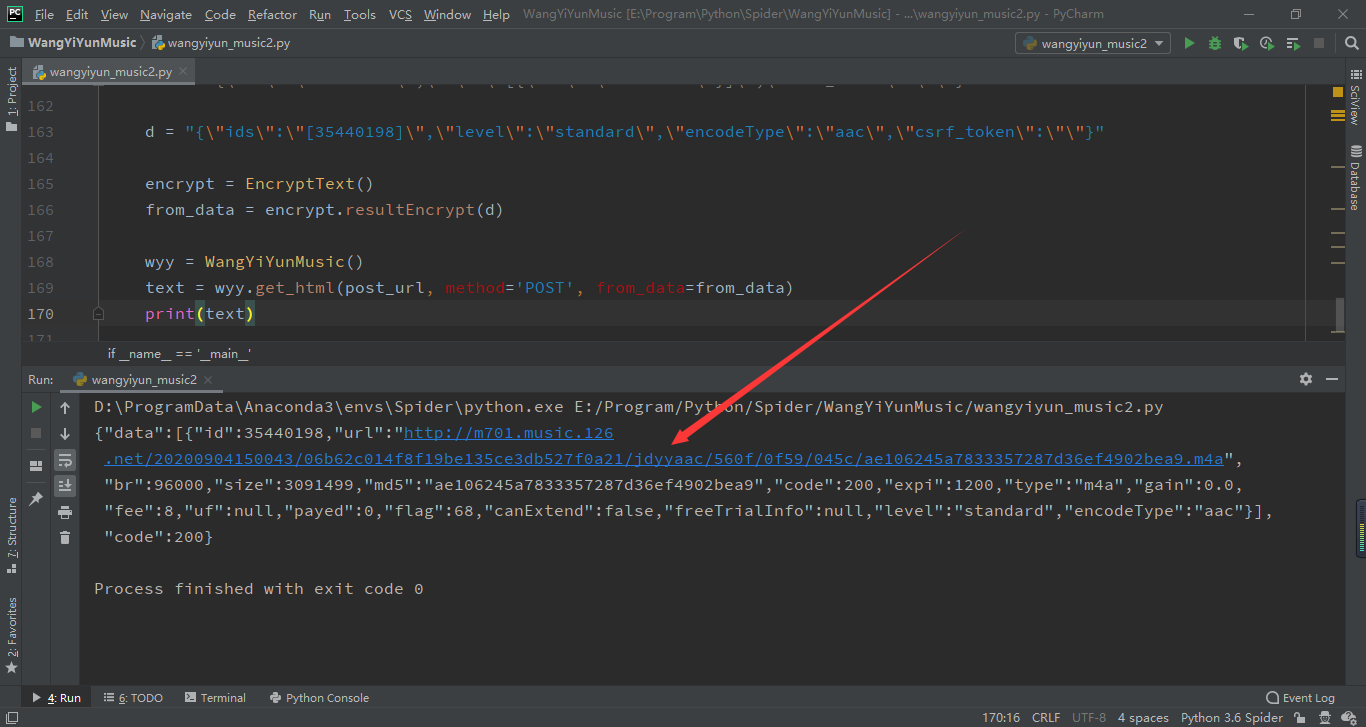The width and height of the screenshot is (1366, 727).
Task: Open the Window menu
Action: (447, 14)
